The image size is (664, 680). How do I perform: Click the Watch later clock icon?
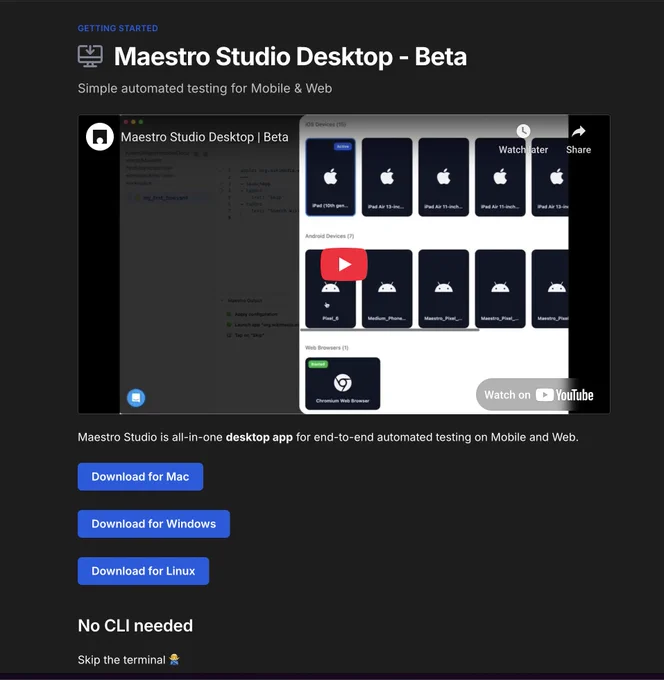pyautogui.click(x=523, y=131)
